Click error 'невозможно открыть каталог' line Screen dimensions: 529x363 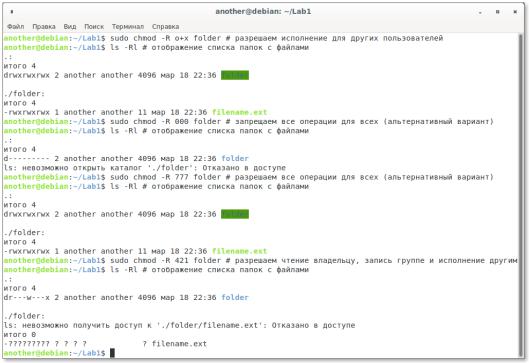pyautogui.click(x=145, y=168)
